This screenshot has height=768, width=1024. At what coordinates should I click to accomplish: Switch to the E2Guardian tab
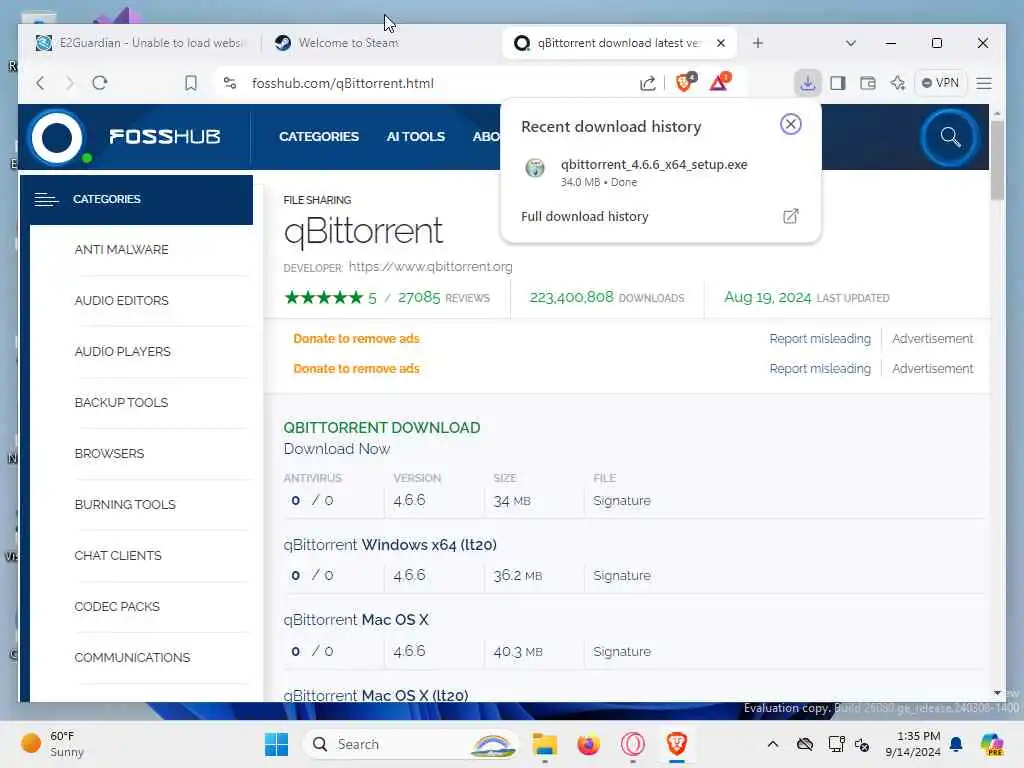pos(141,42)
